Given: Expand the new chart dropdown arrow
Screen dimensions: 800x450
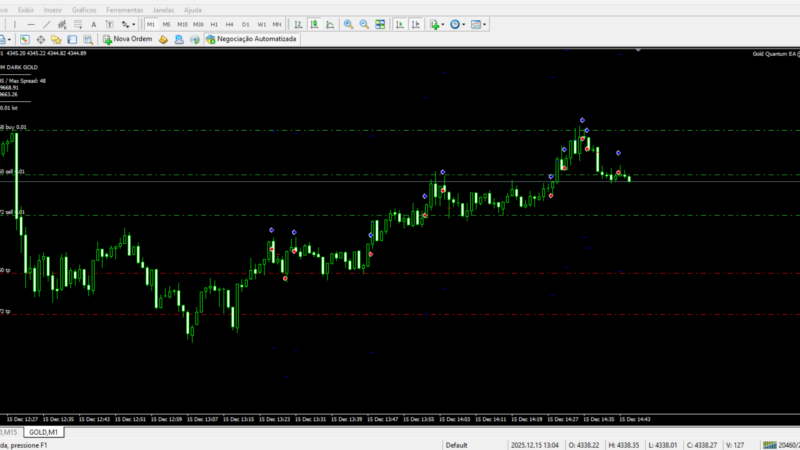Looking at the screenshot, I should 9,39.
